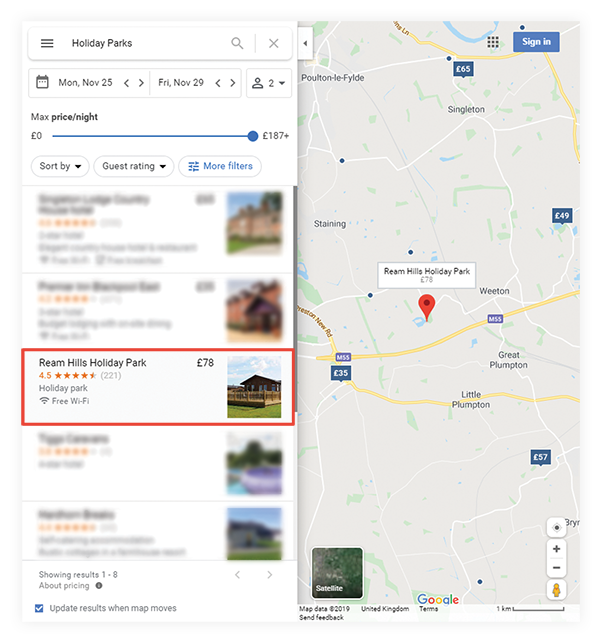Open the Sort by dropdown
Image resolution: width=600 pixels, height=642 pixels.
point(60,166)
